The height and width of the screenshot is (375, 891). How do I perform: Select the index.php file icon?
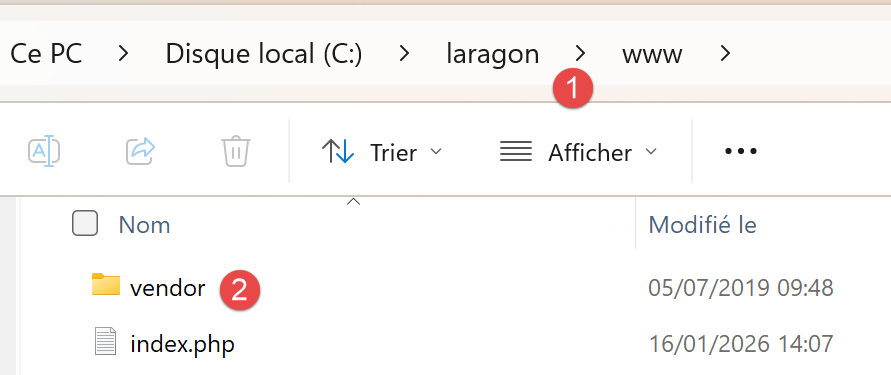pyautogui.click(x=105, y=343)
